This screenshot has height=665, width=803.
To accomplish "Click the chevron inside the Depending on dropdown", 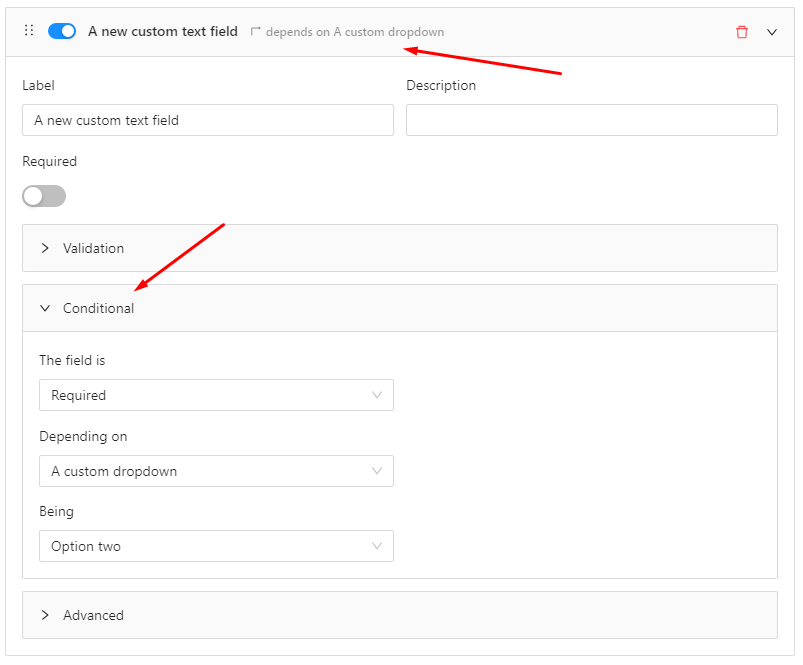I will click(378, 471).
